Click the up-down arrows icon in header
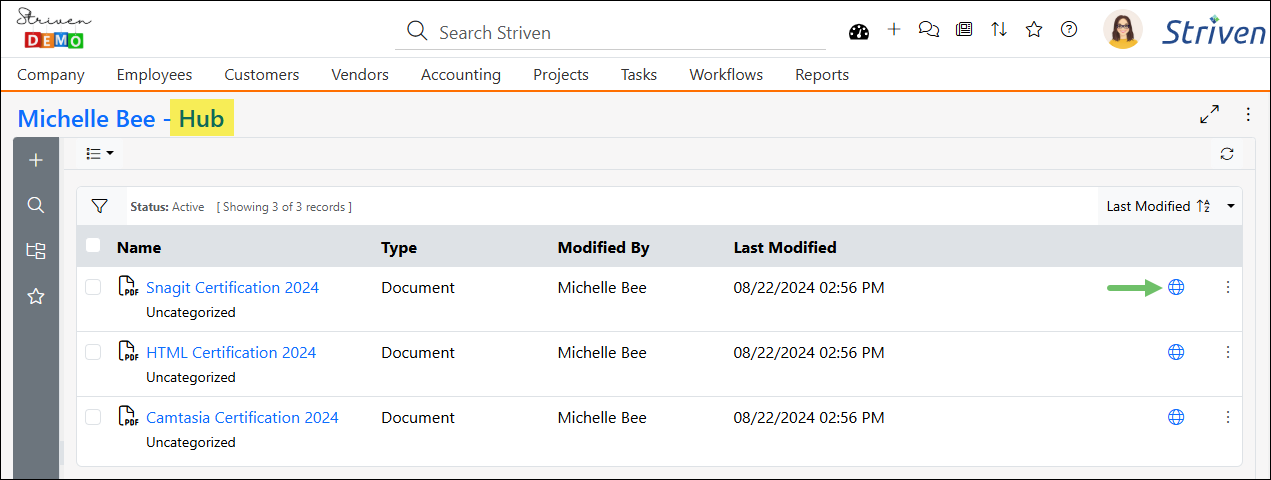Screen dimensions: 1271x480 [999, 29]
